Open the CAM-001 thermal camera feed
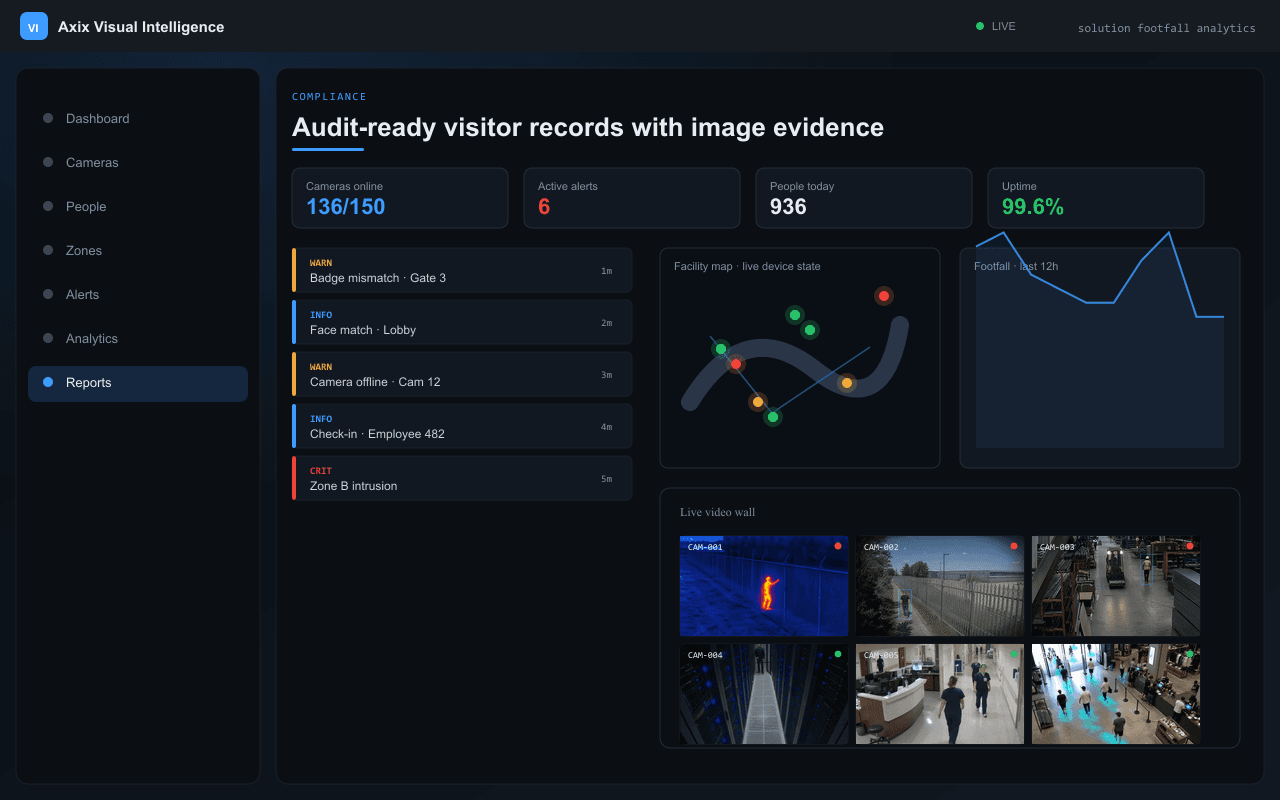Image resolution: width=1280 pixels, height=800 pixels. [x=764, y=586]
